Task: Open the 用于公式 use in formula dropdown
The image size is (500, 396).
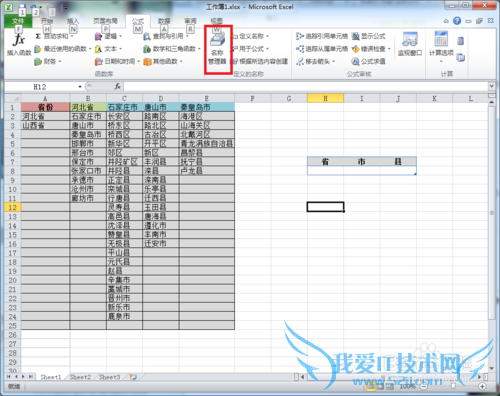Action: (250, 49)
